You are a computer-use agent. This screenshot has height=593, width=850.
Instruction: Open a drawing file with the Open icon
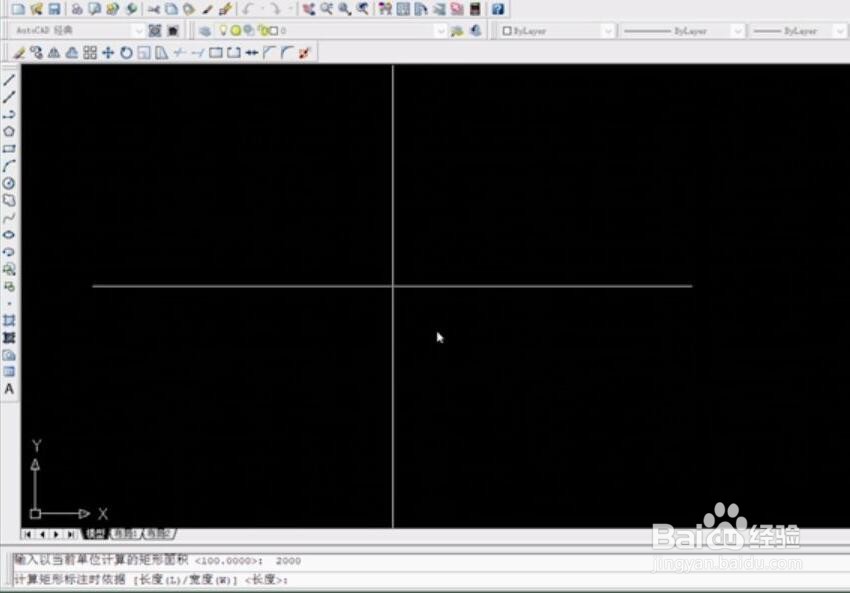(x=36, y=9)
